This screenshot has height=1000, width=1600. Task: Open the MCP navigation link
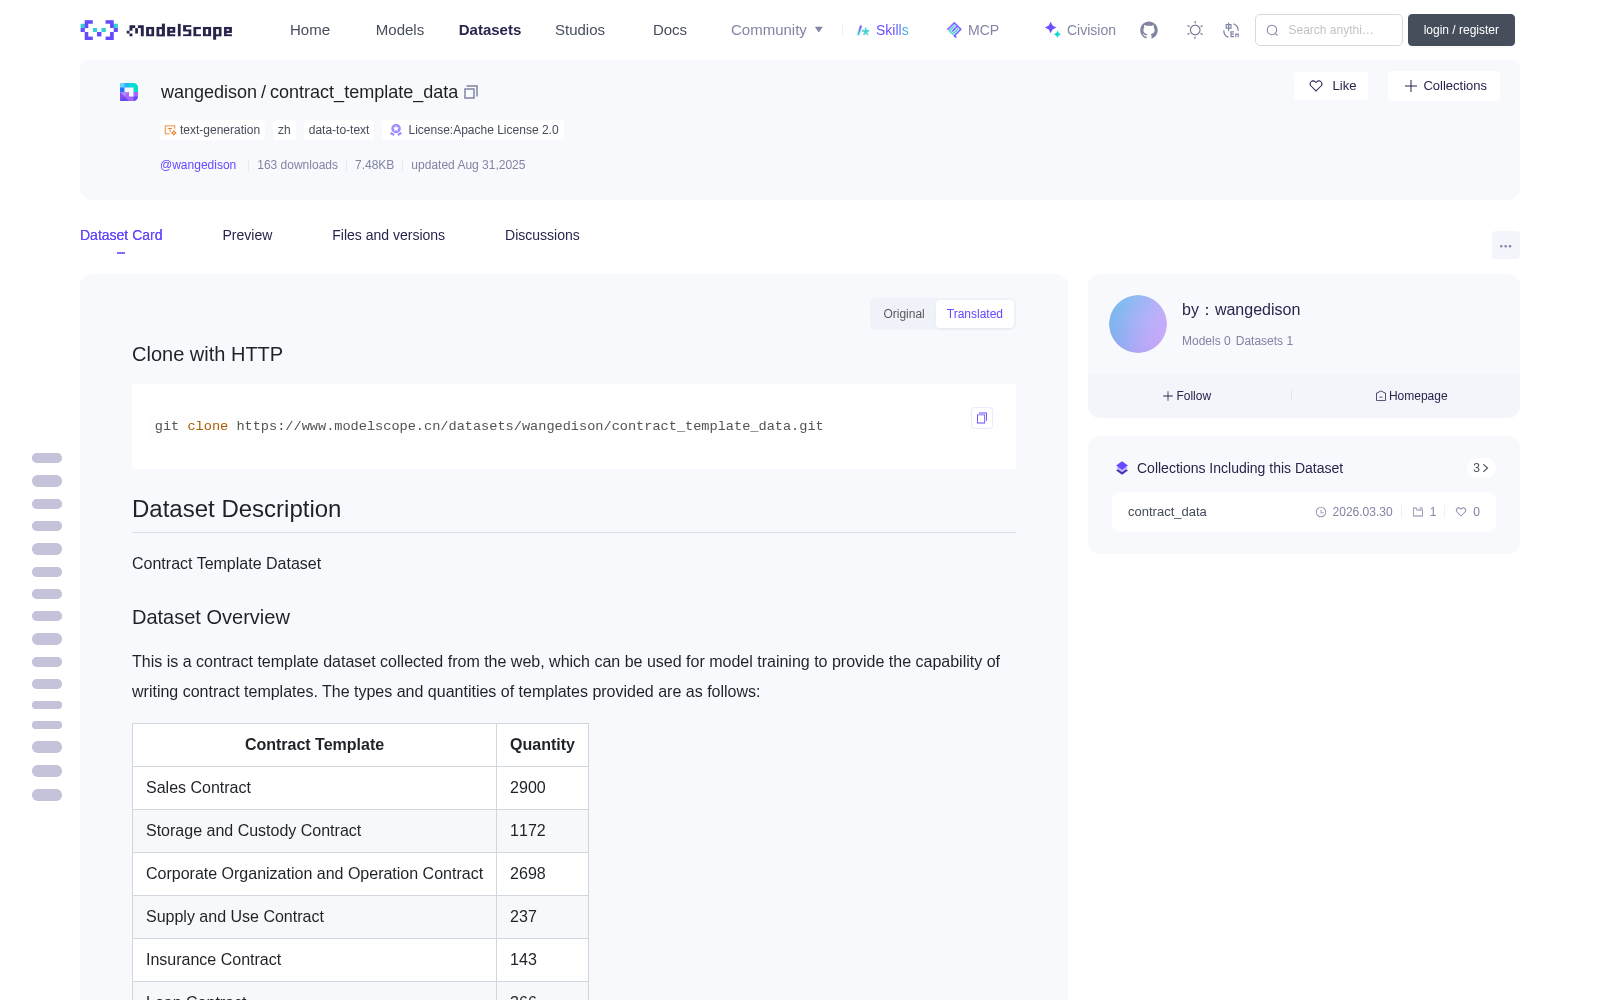tap(973, 30)
